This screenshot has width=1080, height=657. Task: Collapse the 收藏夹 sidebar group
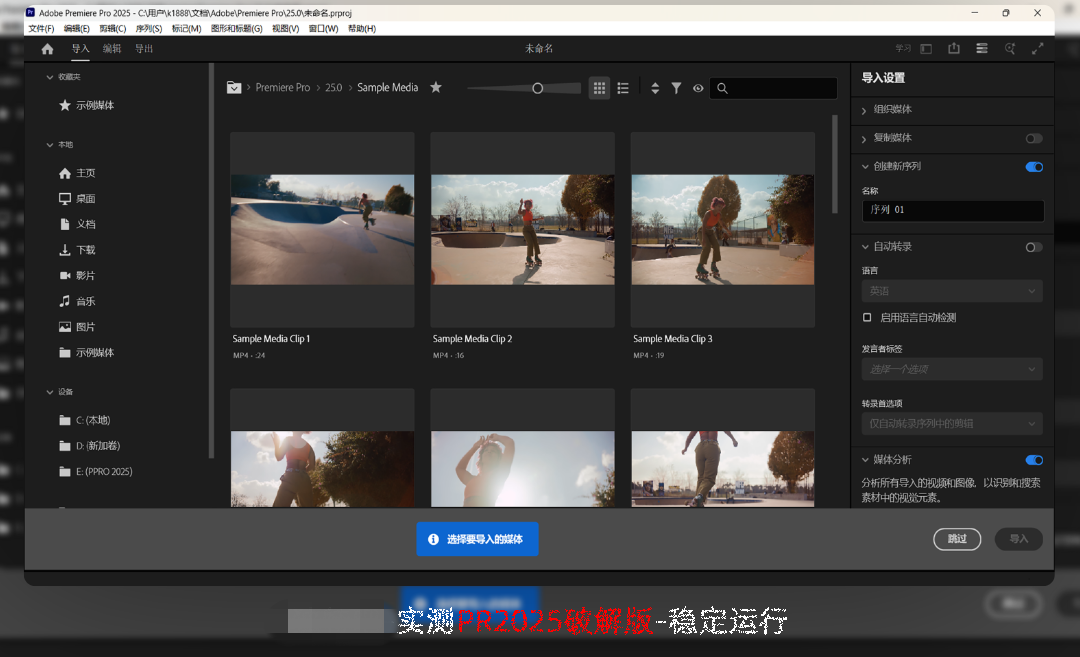tap(50, 77)
